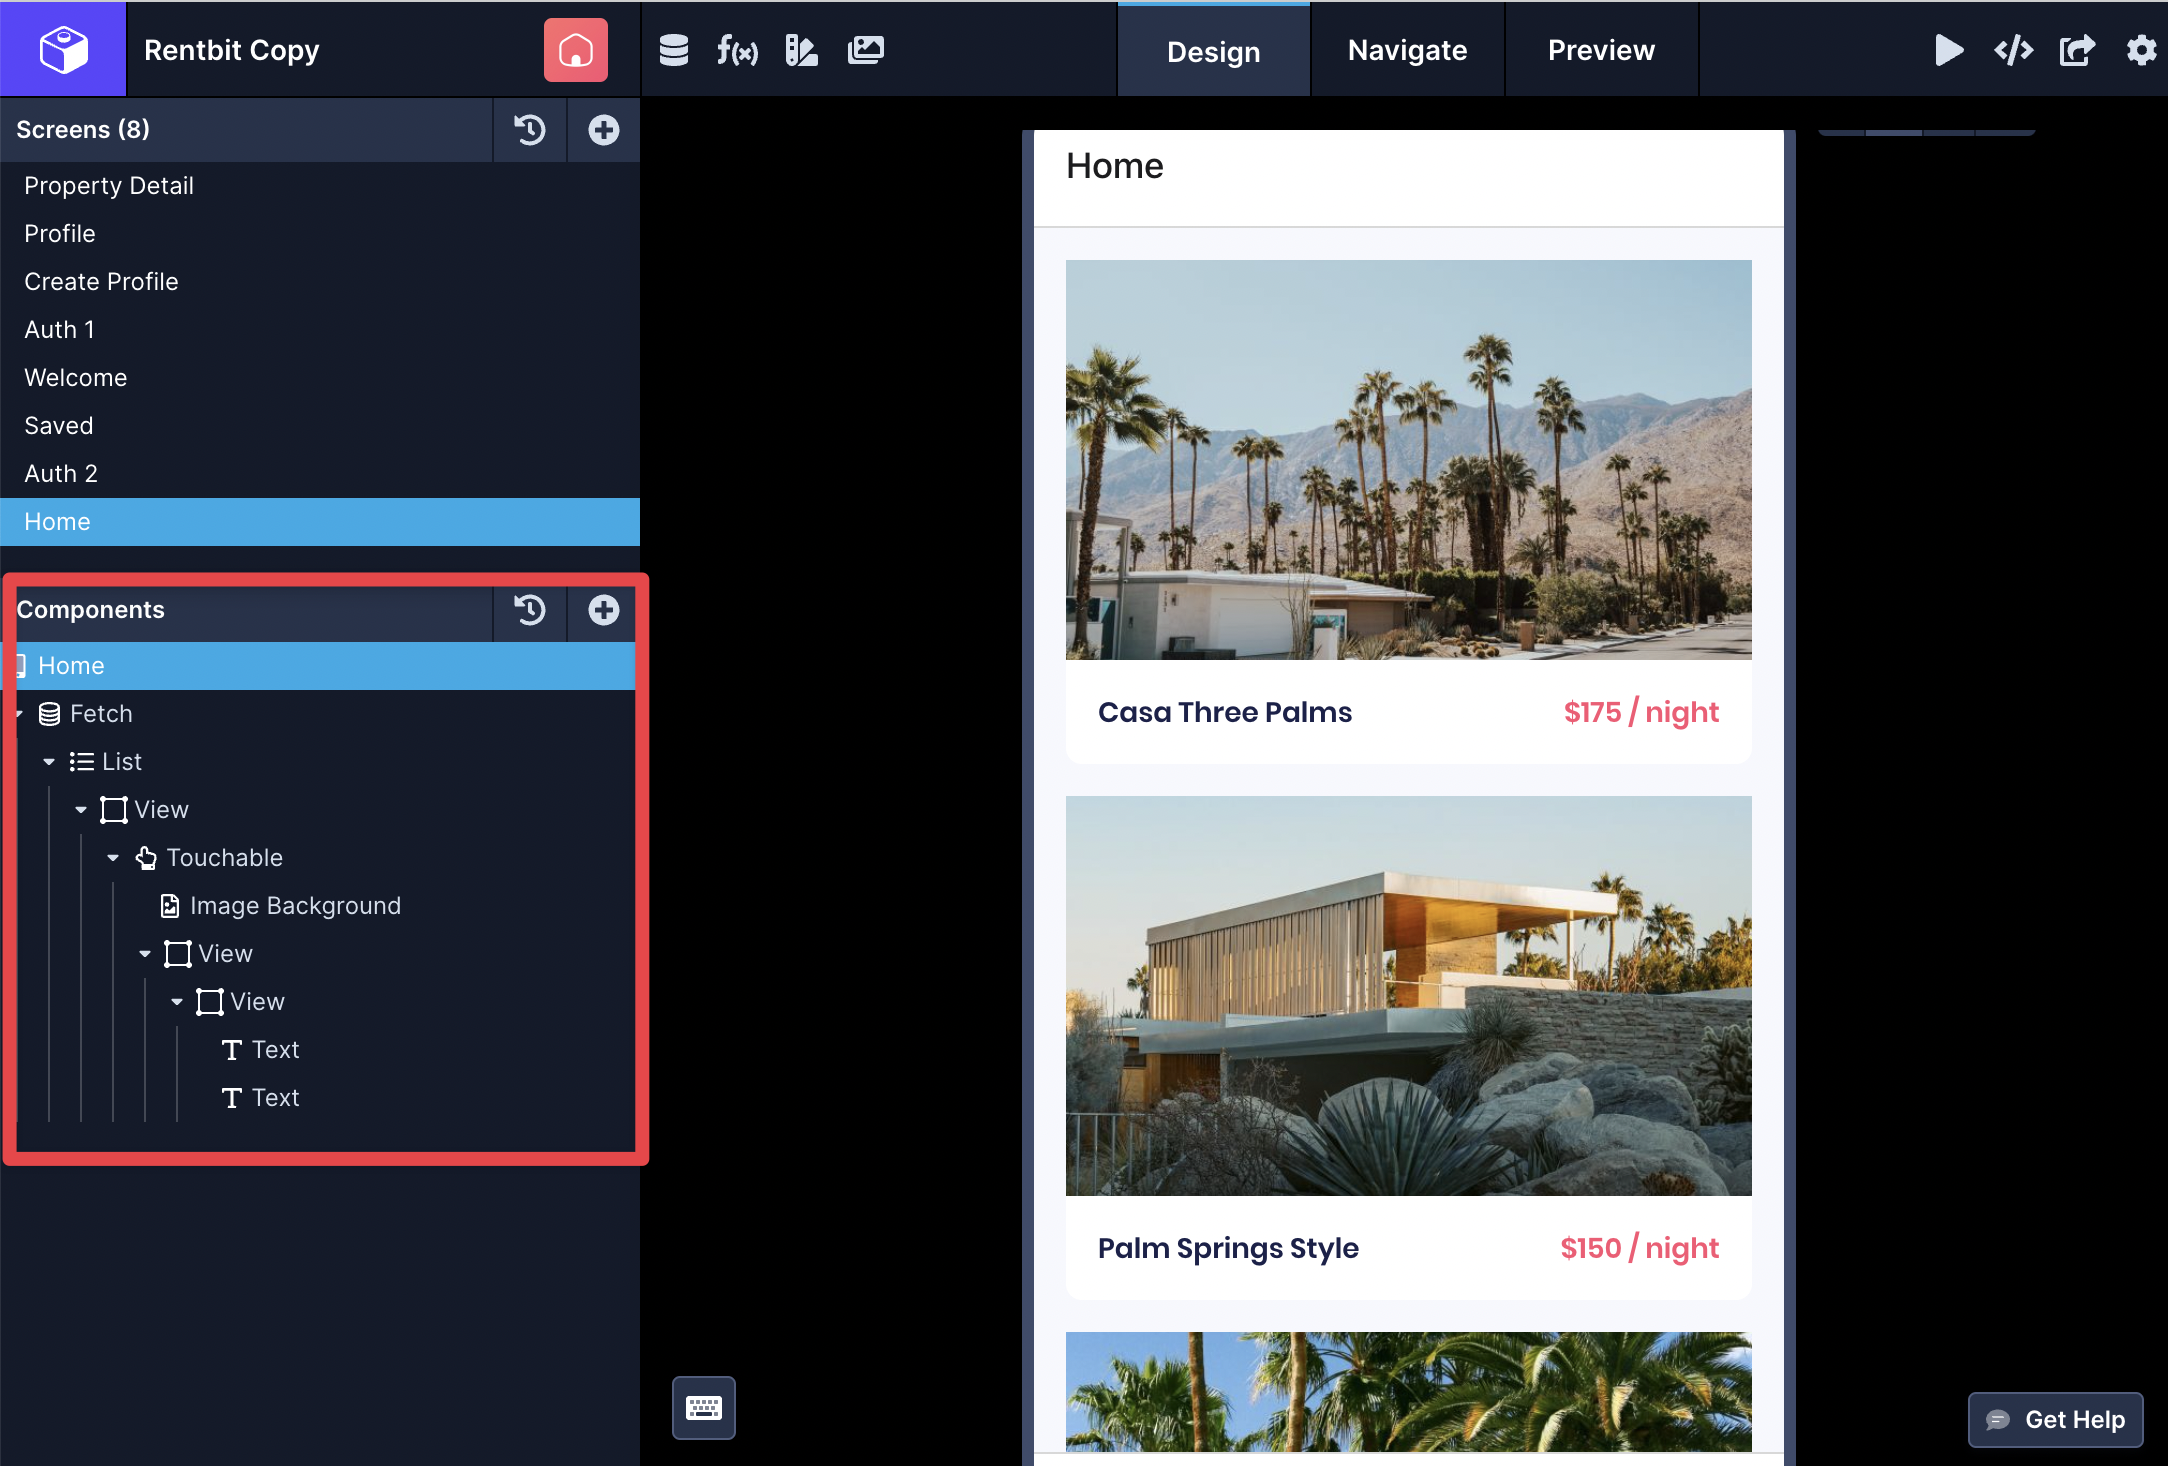This screenshot has width=2168, height=1466.
Task: Select the Touchable component label
Action: click(x=224, y=858)
